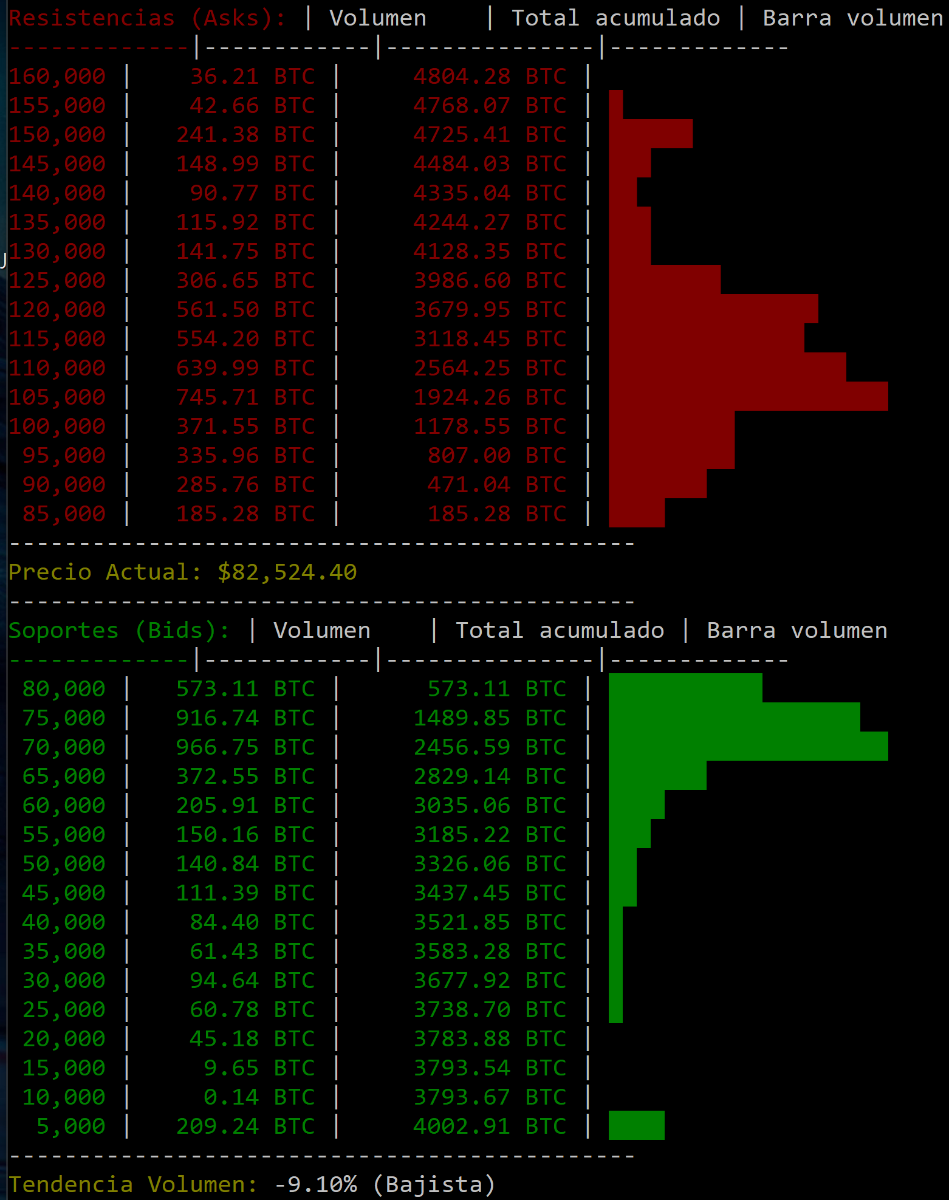Viewport: 949px width, 1200px height.
Task: Click ask volume 115.92 BTC
Action: pos(245,221)
